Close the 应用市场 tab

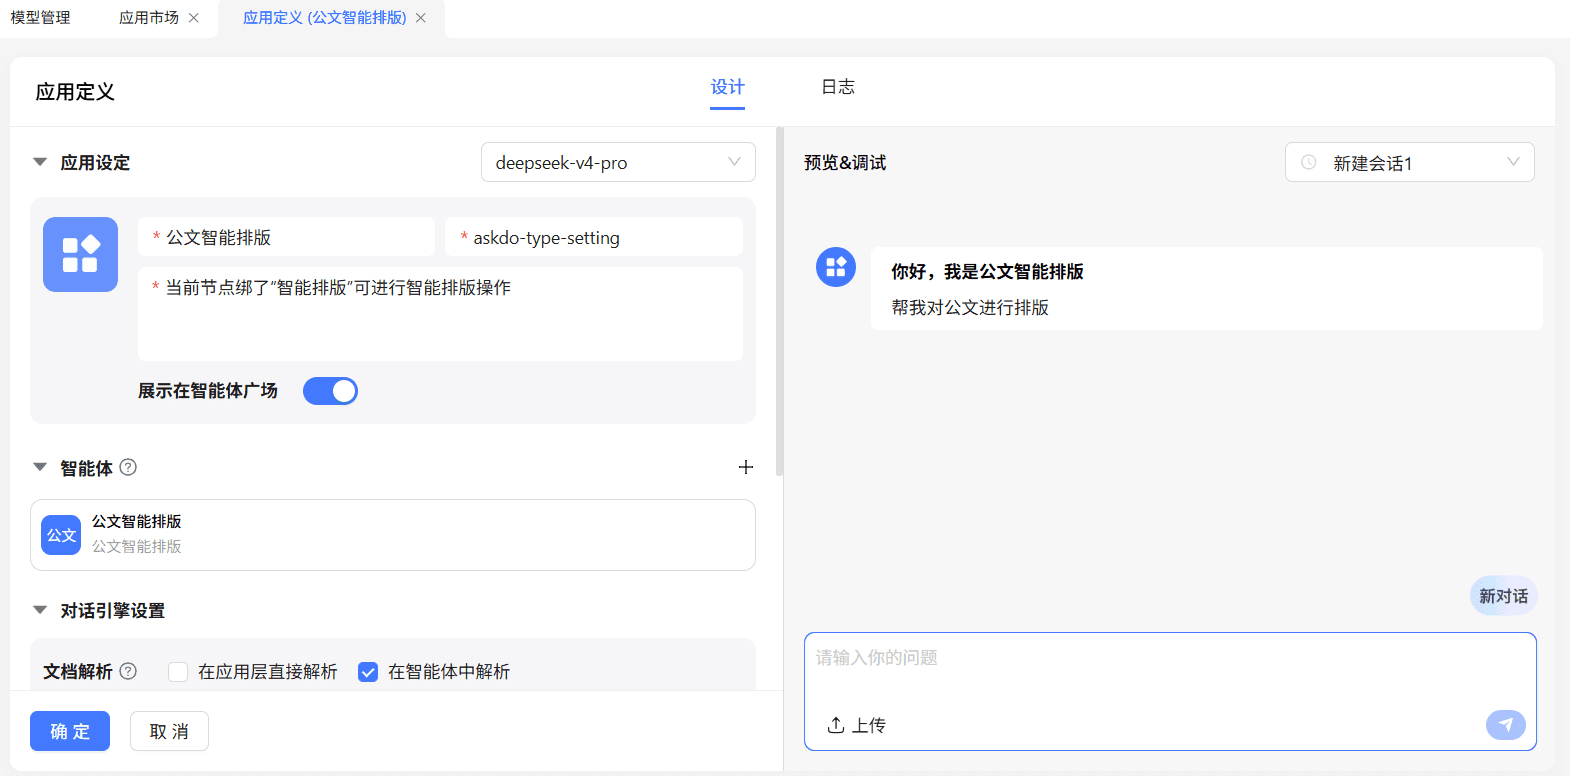click(194, 18)
